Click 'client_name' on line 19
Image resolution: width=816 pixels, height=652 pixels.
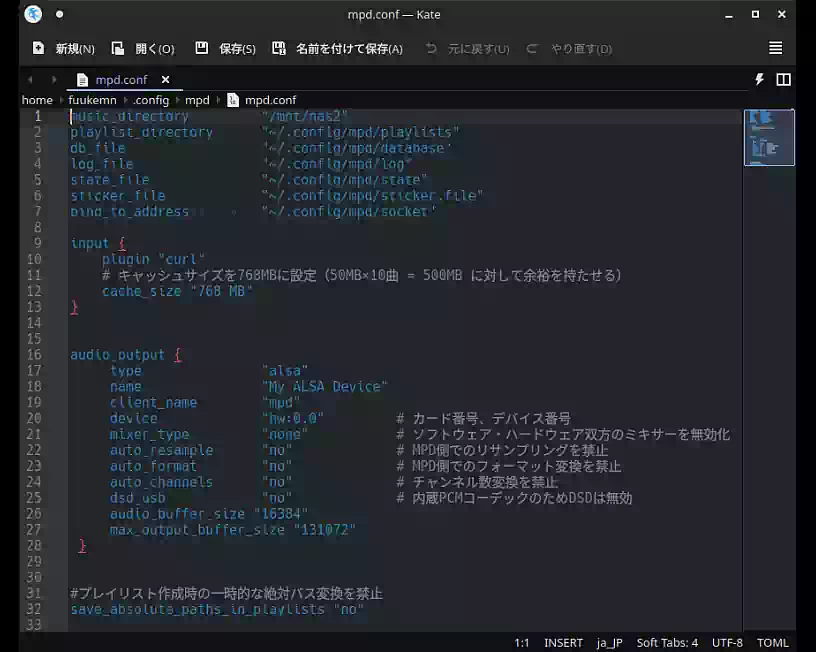tap(153, 403)
